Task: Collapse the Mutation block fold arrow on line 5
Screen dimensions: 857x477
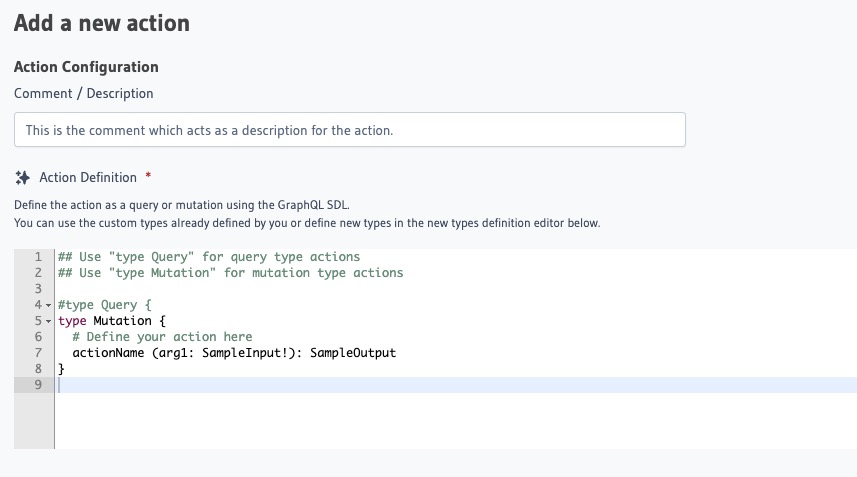Action: [48, 321]
